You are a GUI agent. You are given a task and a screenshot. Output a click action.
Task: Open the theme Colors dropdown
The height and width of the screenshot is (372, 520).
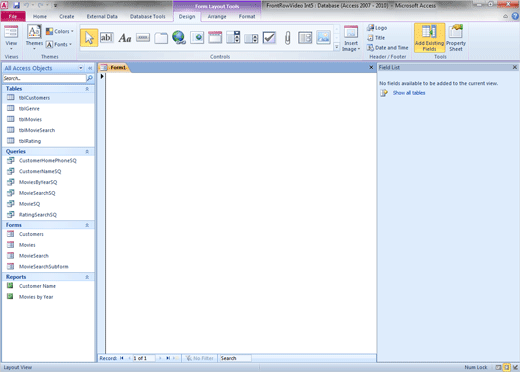[60, 31]
